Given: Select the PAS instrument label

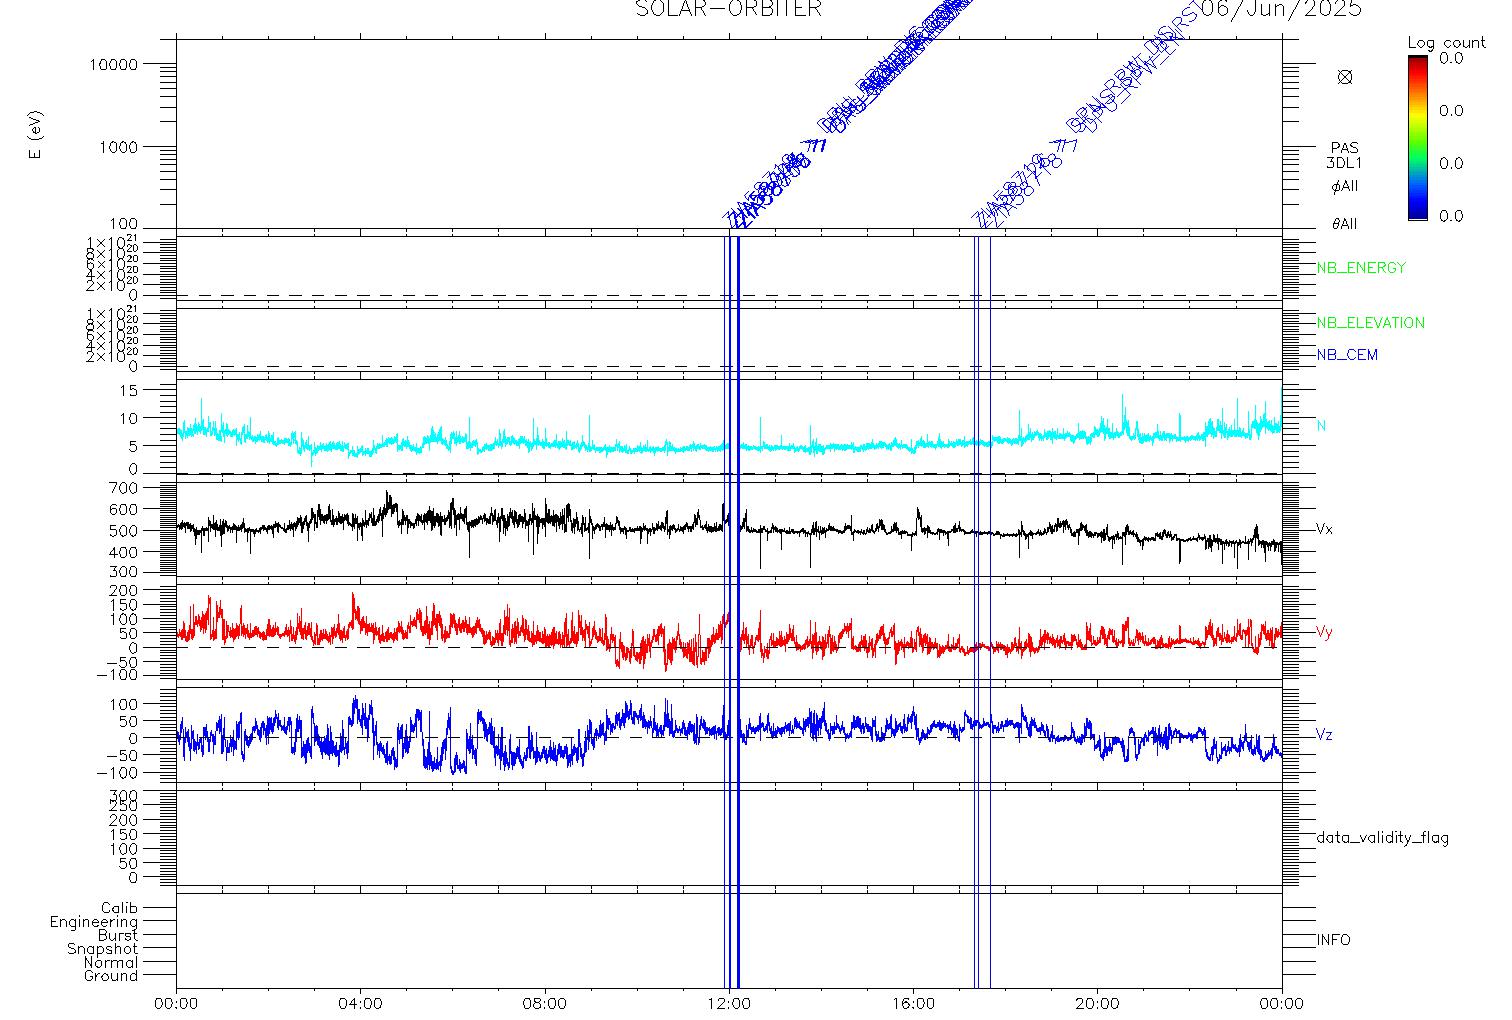Looking at the screenshot, I should [1345, 148].
